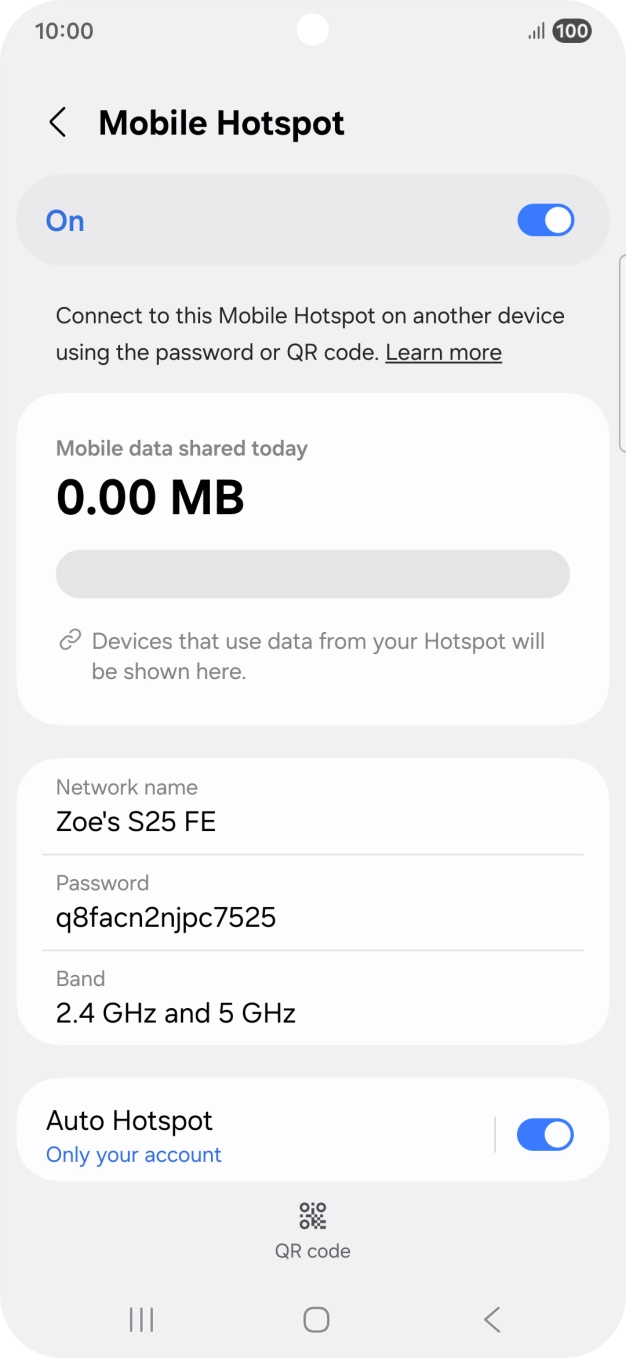626x1358 pixels.
Task: Tap the Home button in navigation bar
Action: click(x=313, y=1319)
